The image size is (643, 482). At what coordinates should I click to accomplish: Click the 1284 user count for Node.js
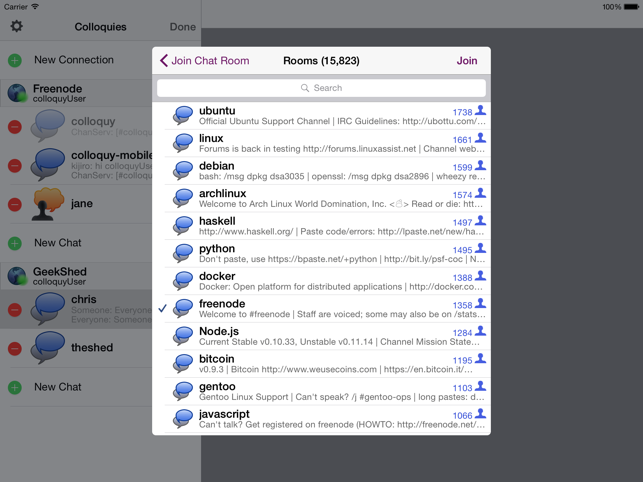[463, 333]
